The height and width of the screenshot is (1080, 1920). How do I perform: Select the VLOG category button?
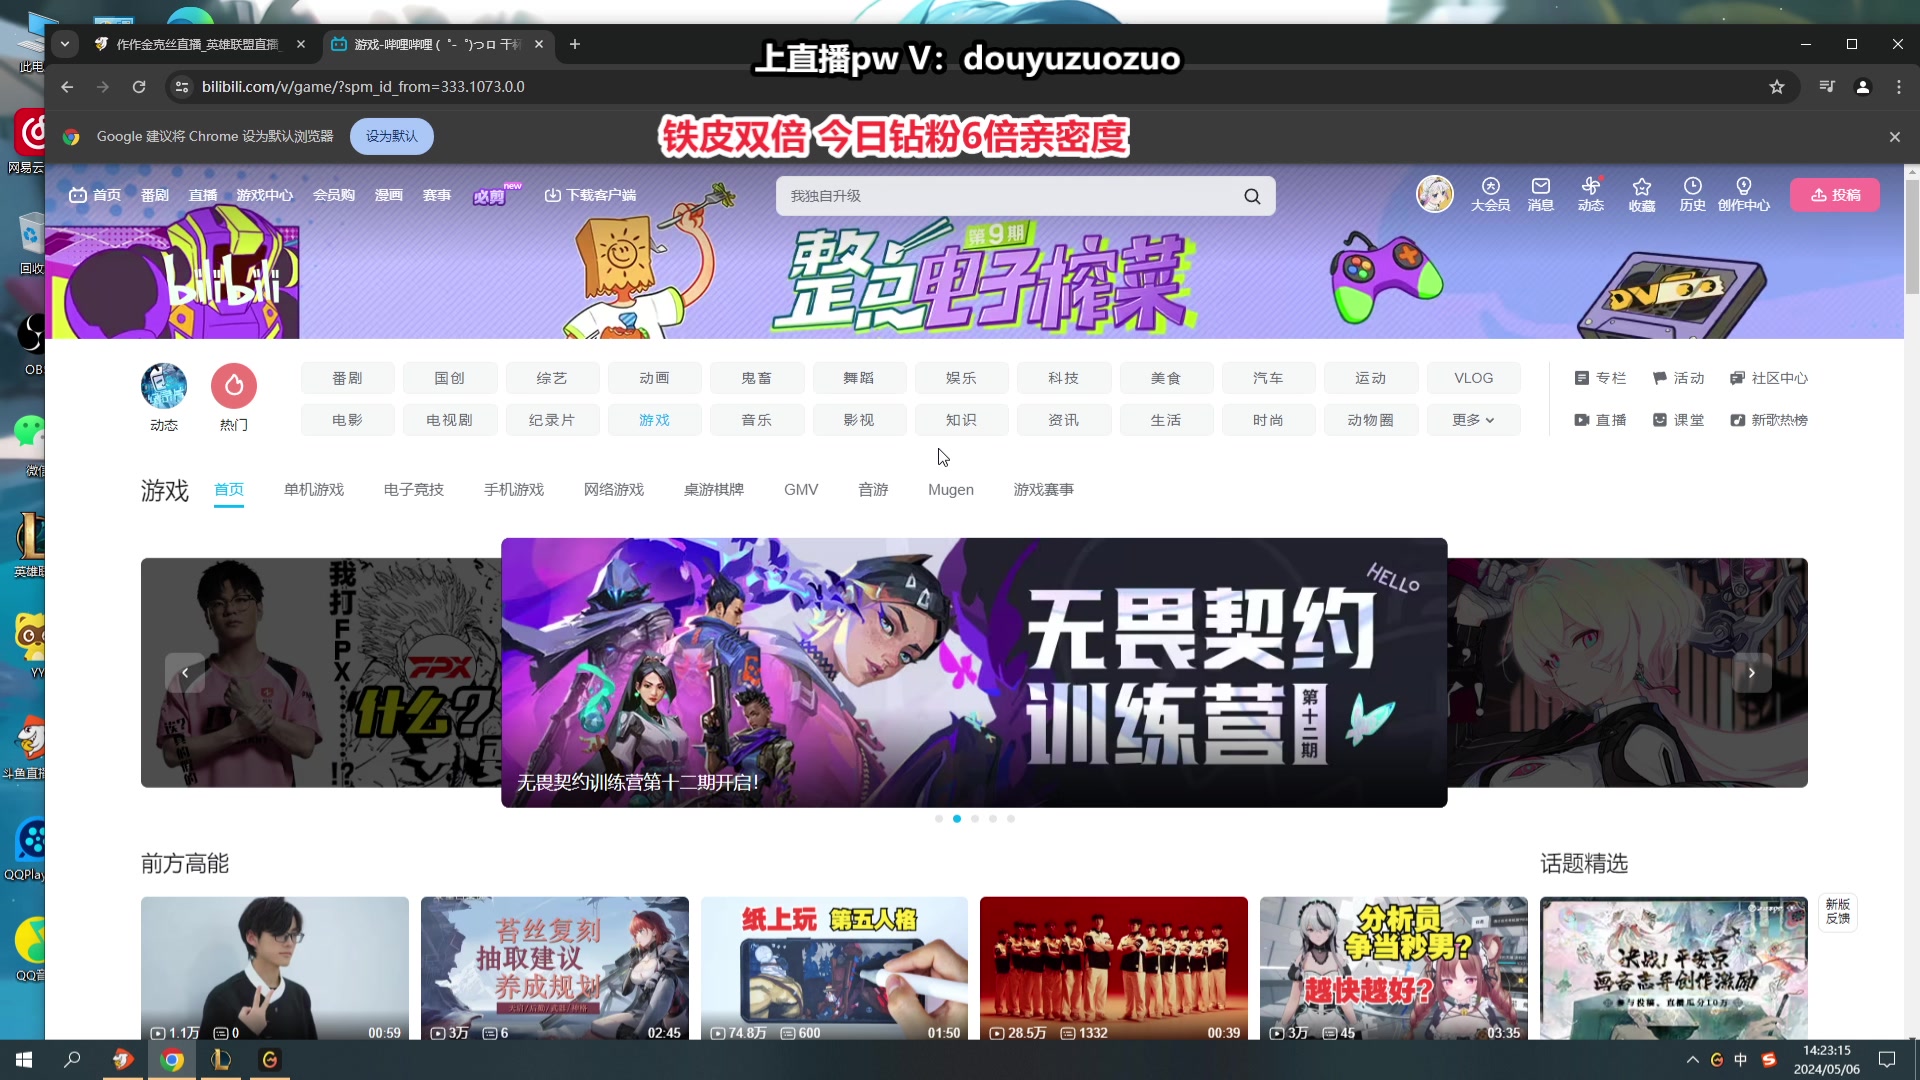click(1473, 378)
